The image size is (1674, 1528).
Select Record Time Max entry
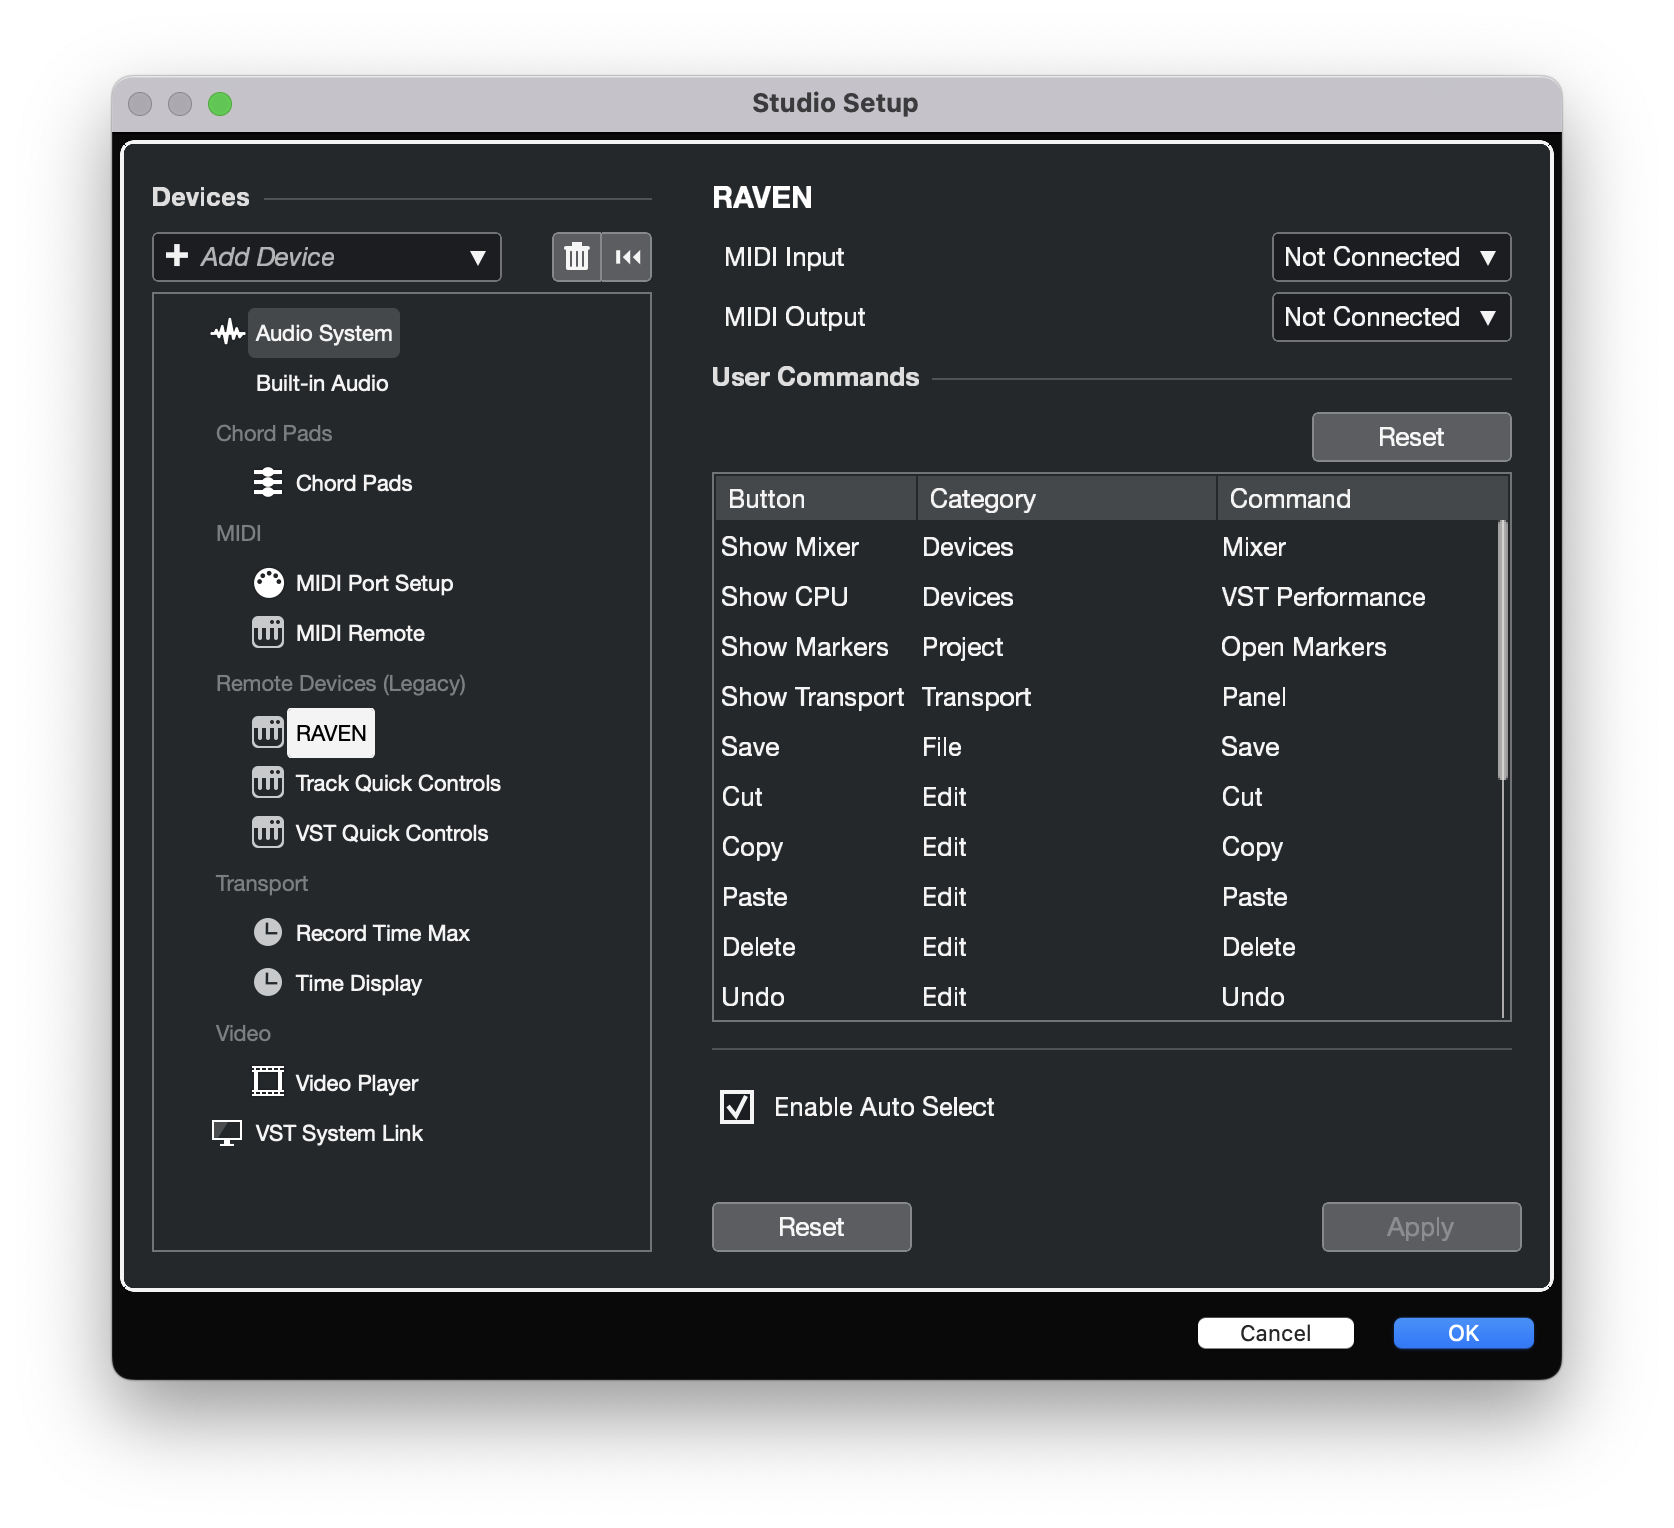tap(383, 933)
